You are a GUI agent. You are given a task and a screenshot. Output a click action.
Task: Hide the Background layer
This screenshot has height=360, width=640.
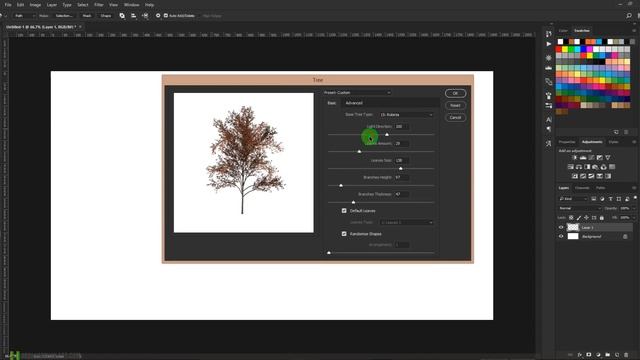coord(561,236)
